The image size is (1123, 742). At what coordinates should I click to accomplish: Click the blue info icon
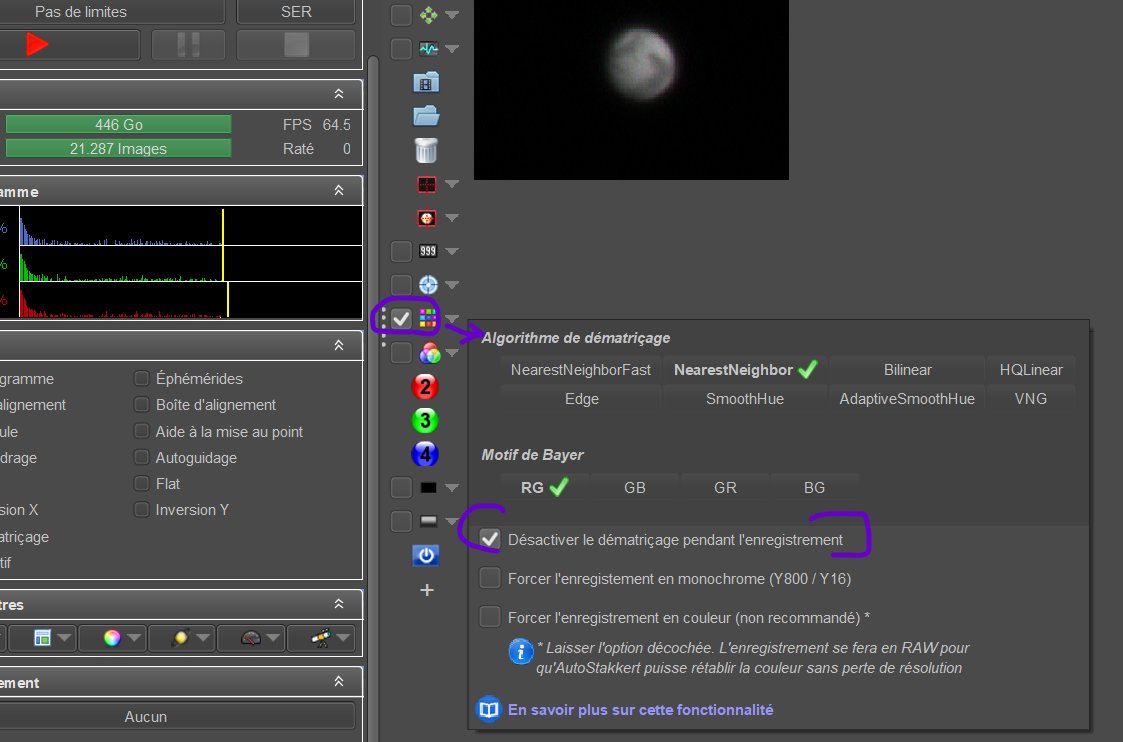click(x=521, y=651)
